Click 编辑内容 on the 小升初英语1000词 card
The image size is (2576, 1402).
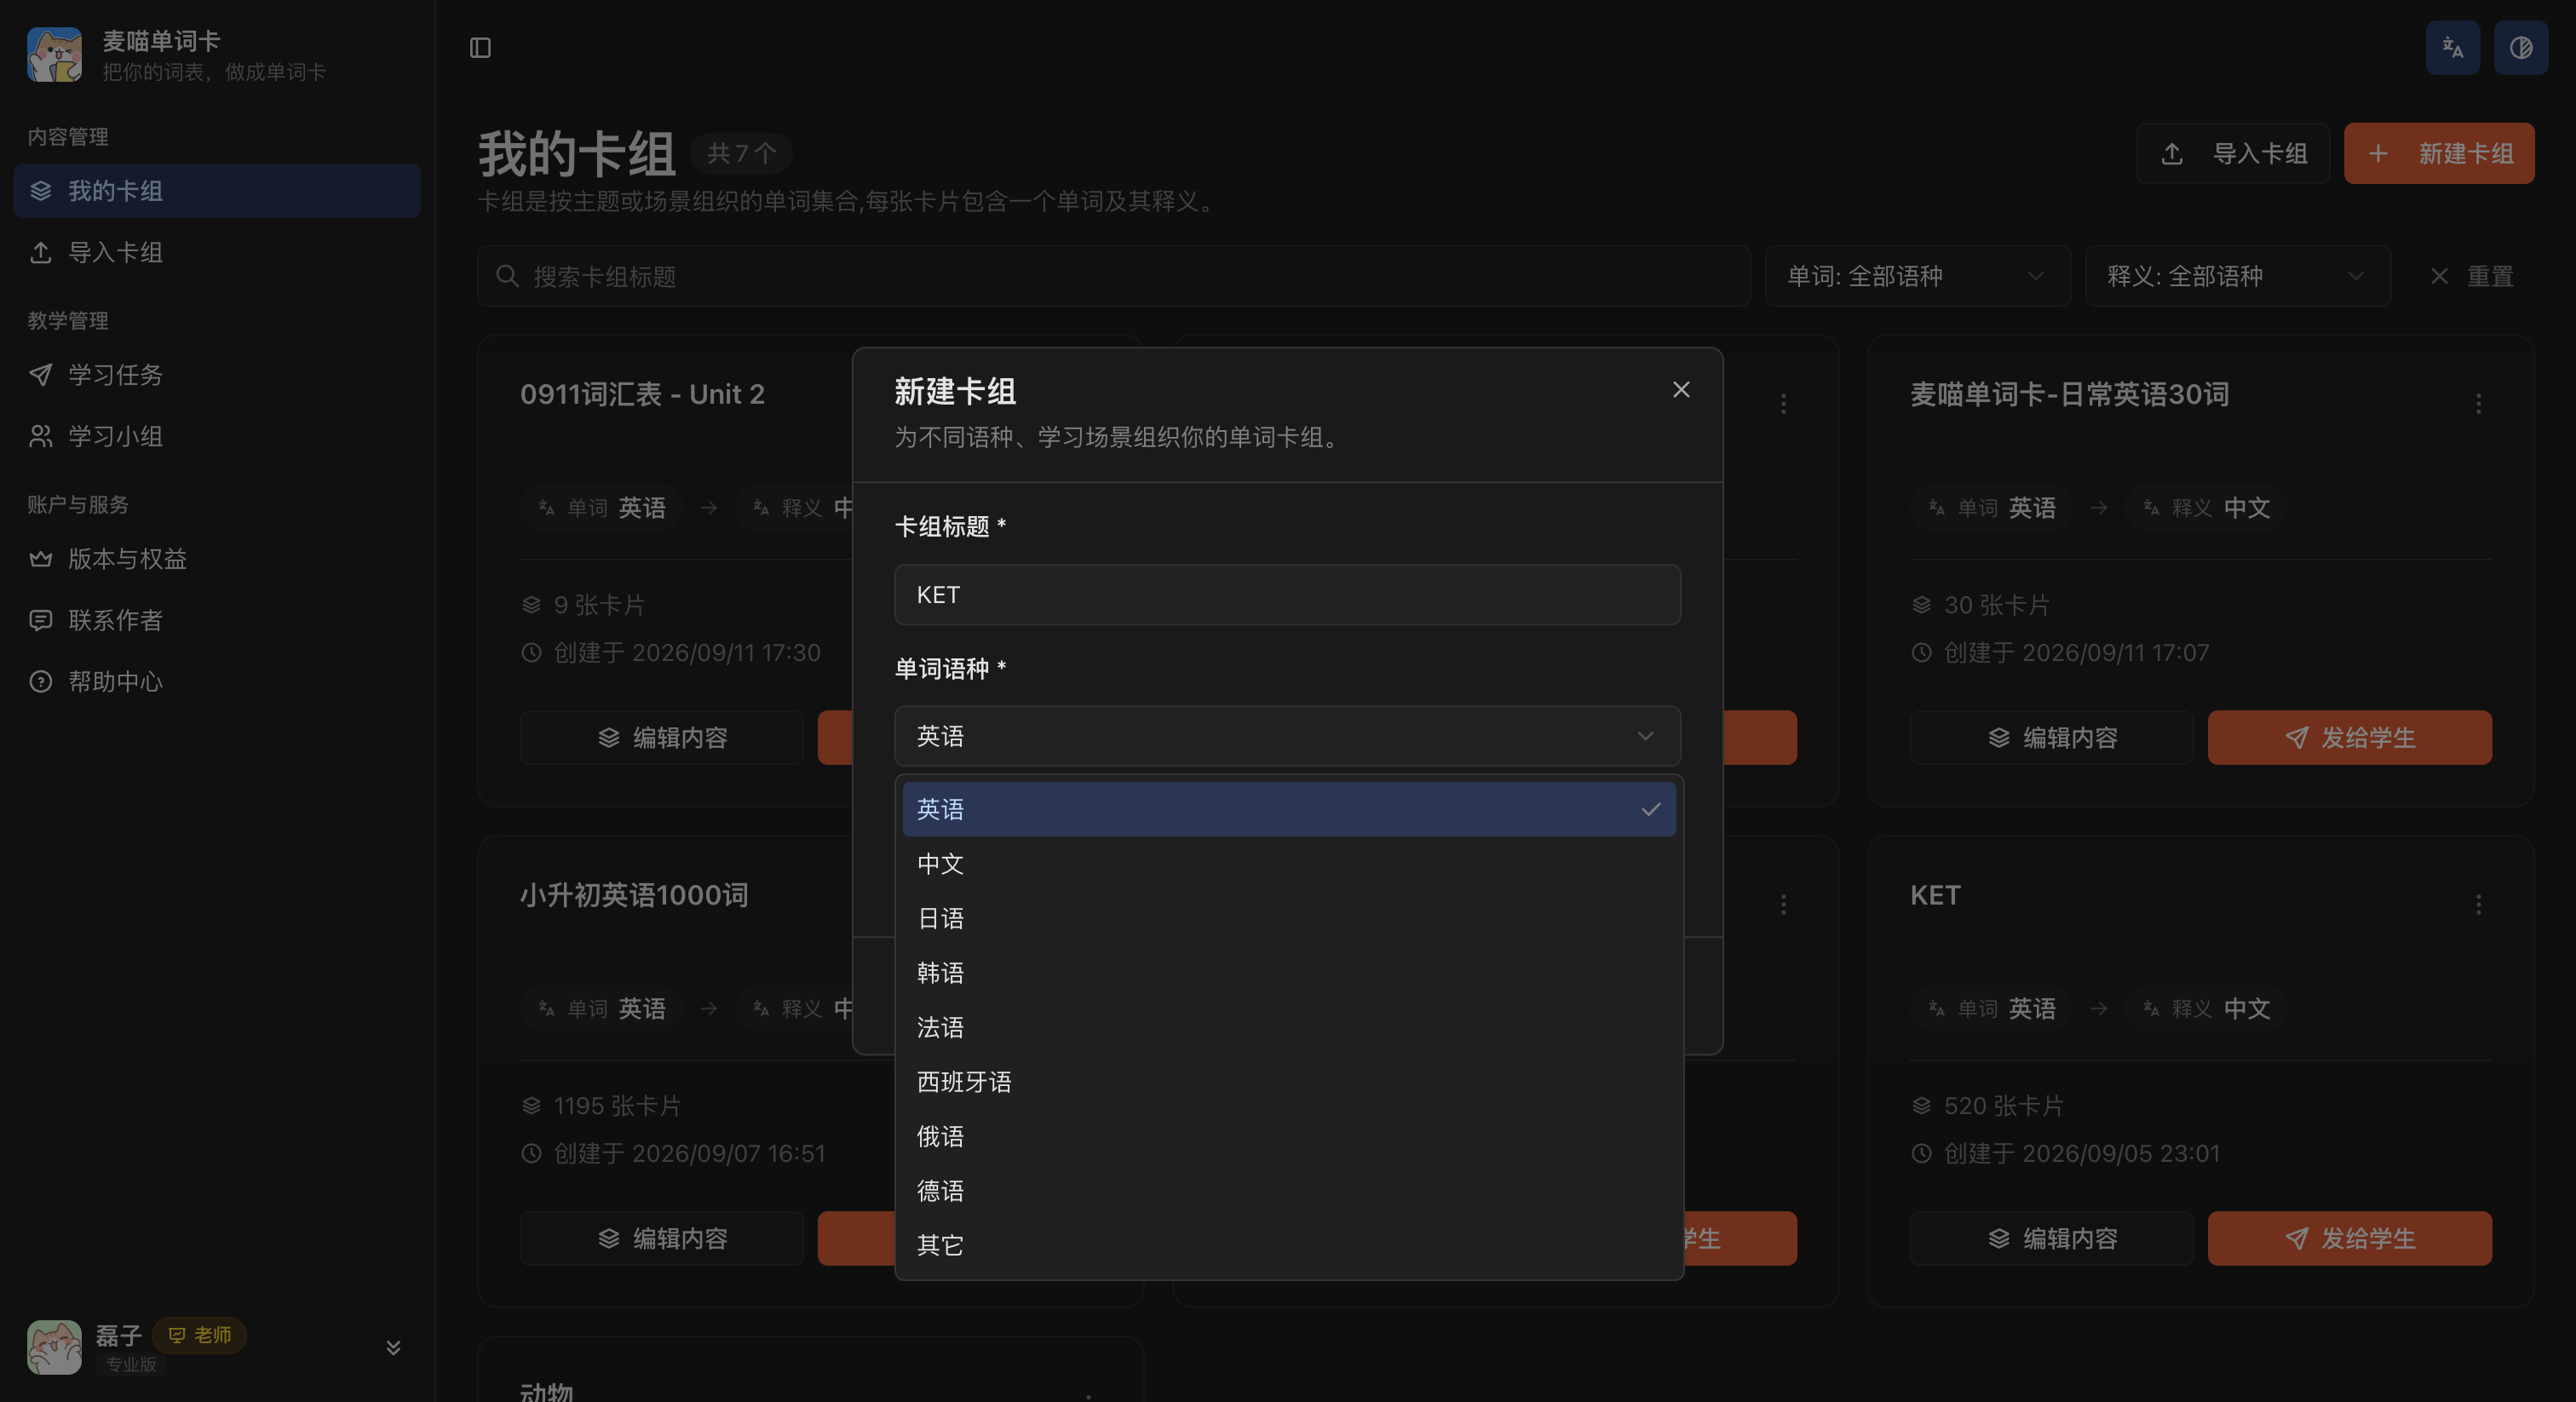click(x=662, y=1239)
